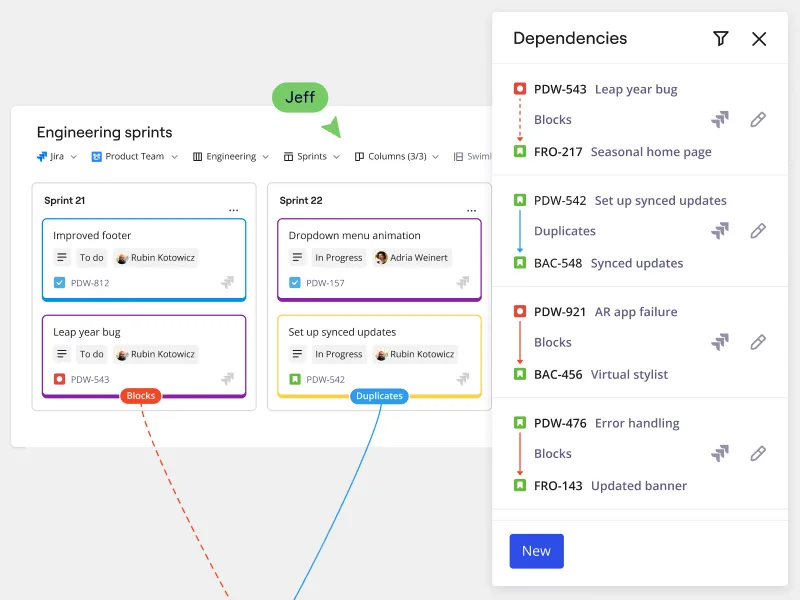Click the green story icon next to PDW-542
The height and width of the screenshot is (600, 800).
[x=294, y=379]
